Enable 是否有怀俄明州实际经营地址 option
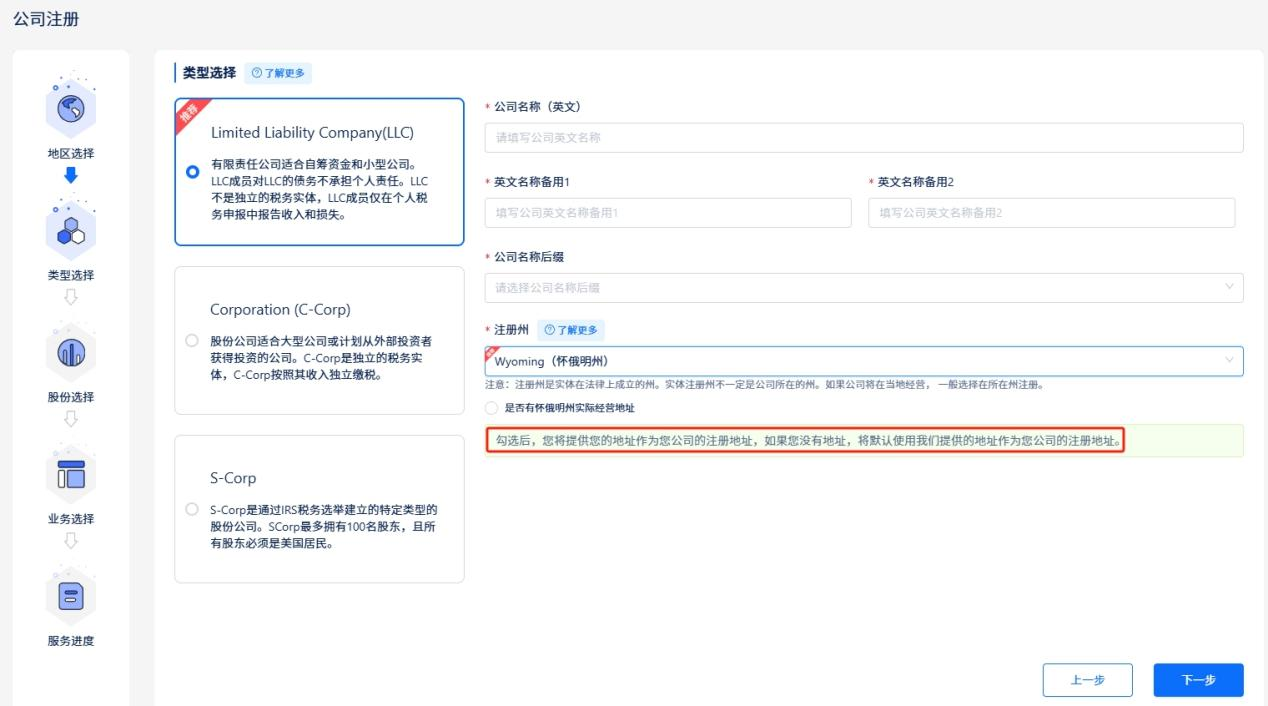This screenshot has width=1268, height=706. click(490, 407)
